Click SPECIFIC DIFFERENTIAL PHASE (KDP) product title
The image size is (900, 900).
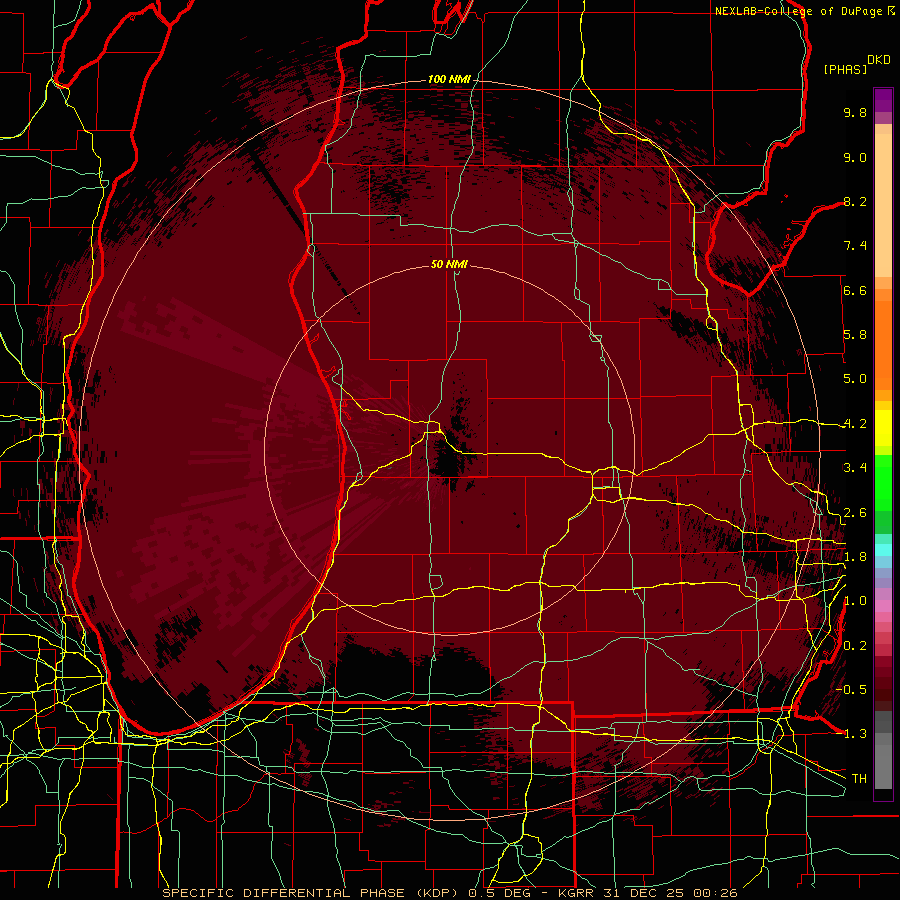[x=312, y=893]
